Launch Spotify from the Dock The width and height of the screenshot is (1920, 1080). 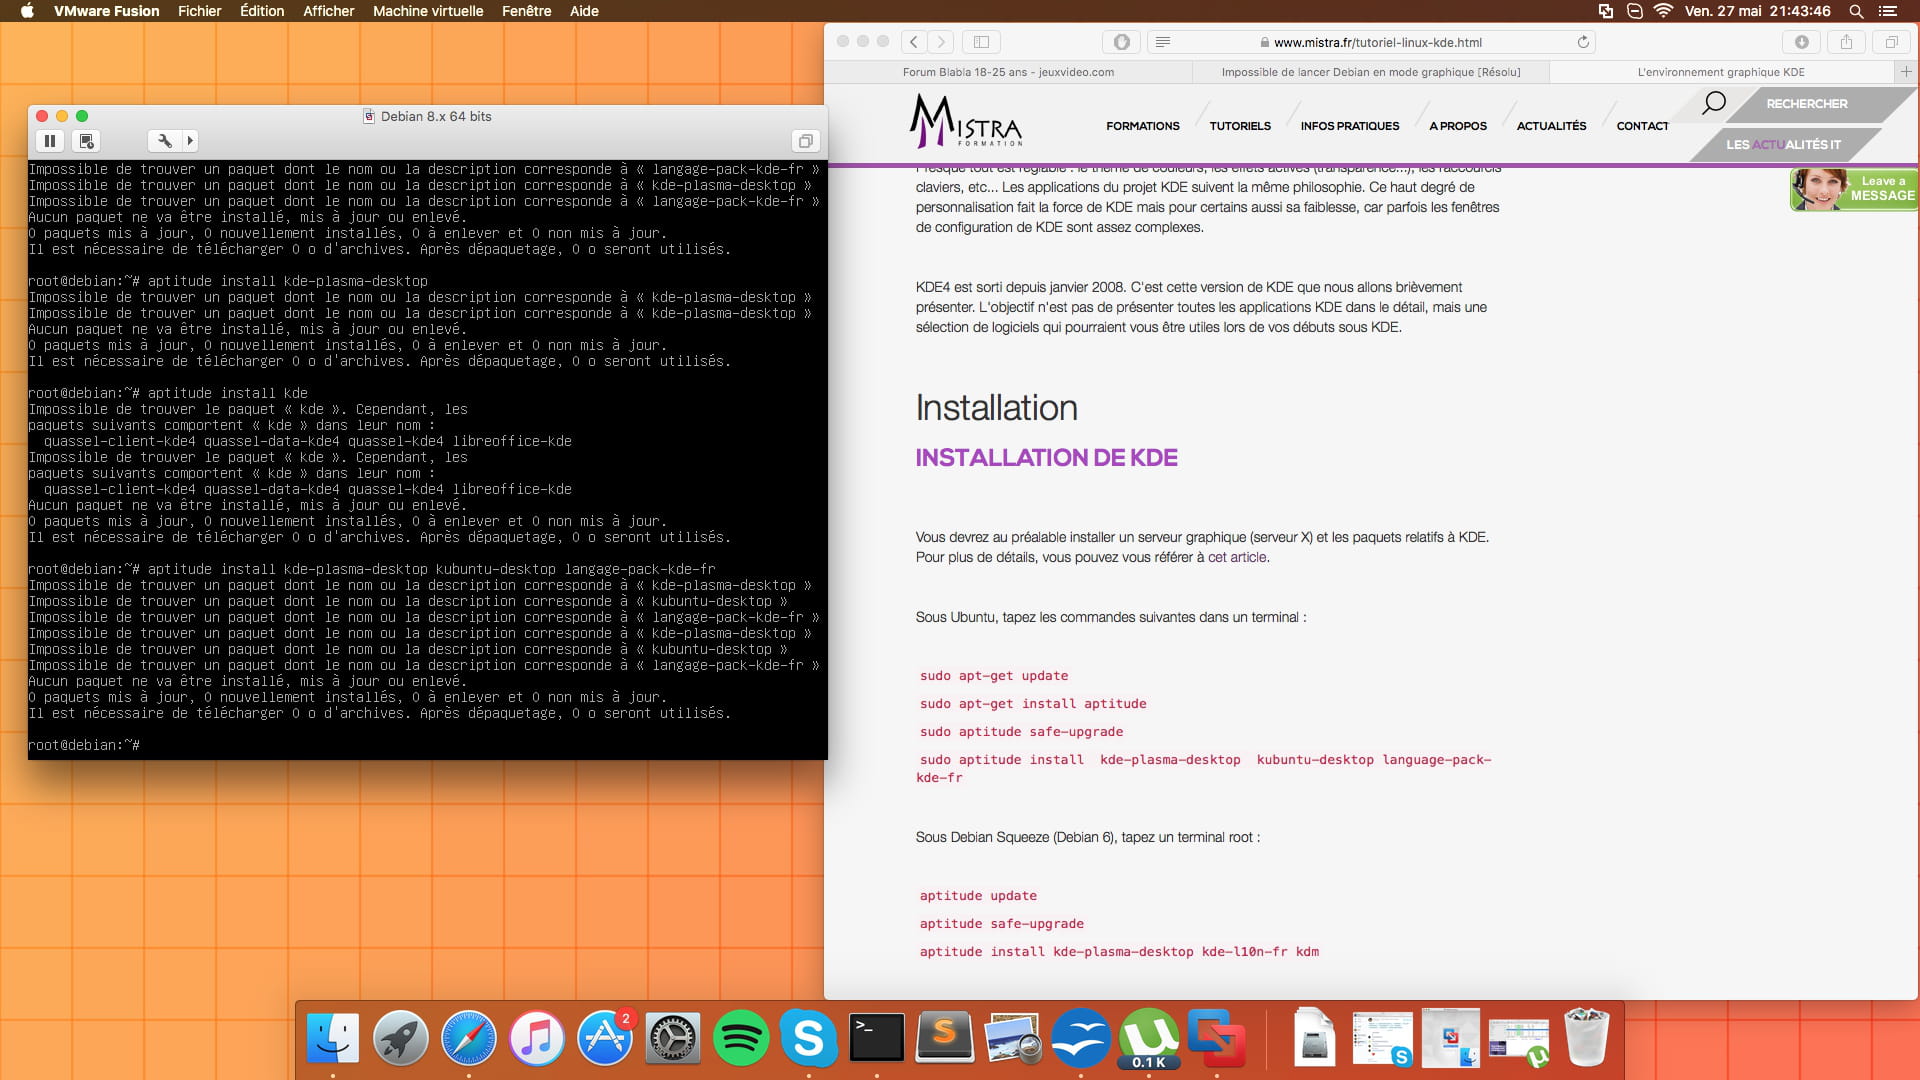pos(741,1038)
